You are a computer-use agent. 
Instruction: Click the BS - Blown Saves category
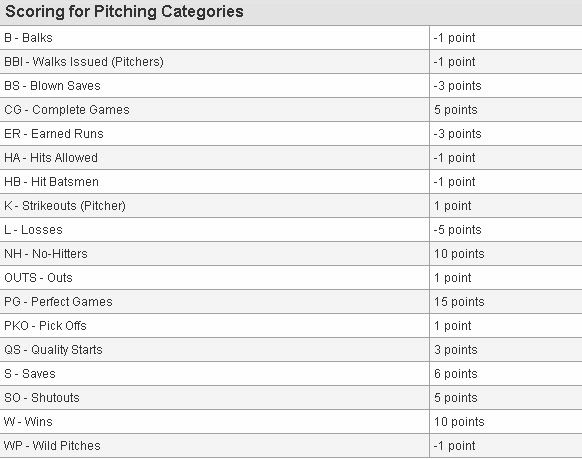point(52,86)
